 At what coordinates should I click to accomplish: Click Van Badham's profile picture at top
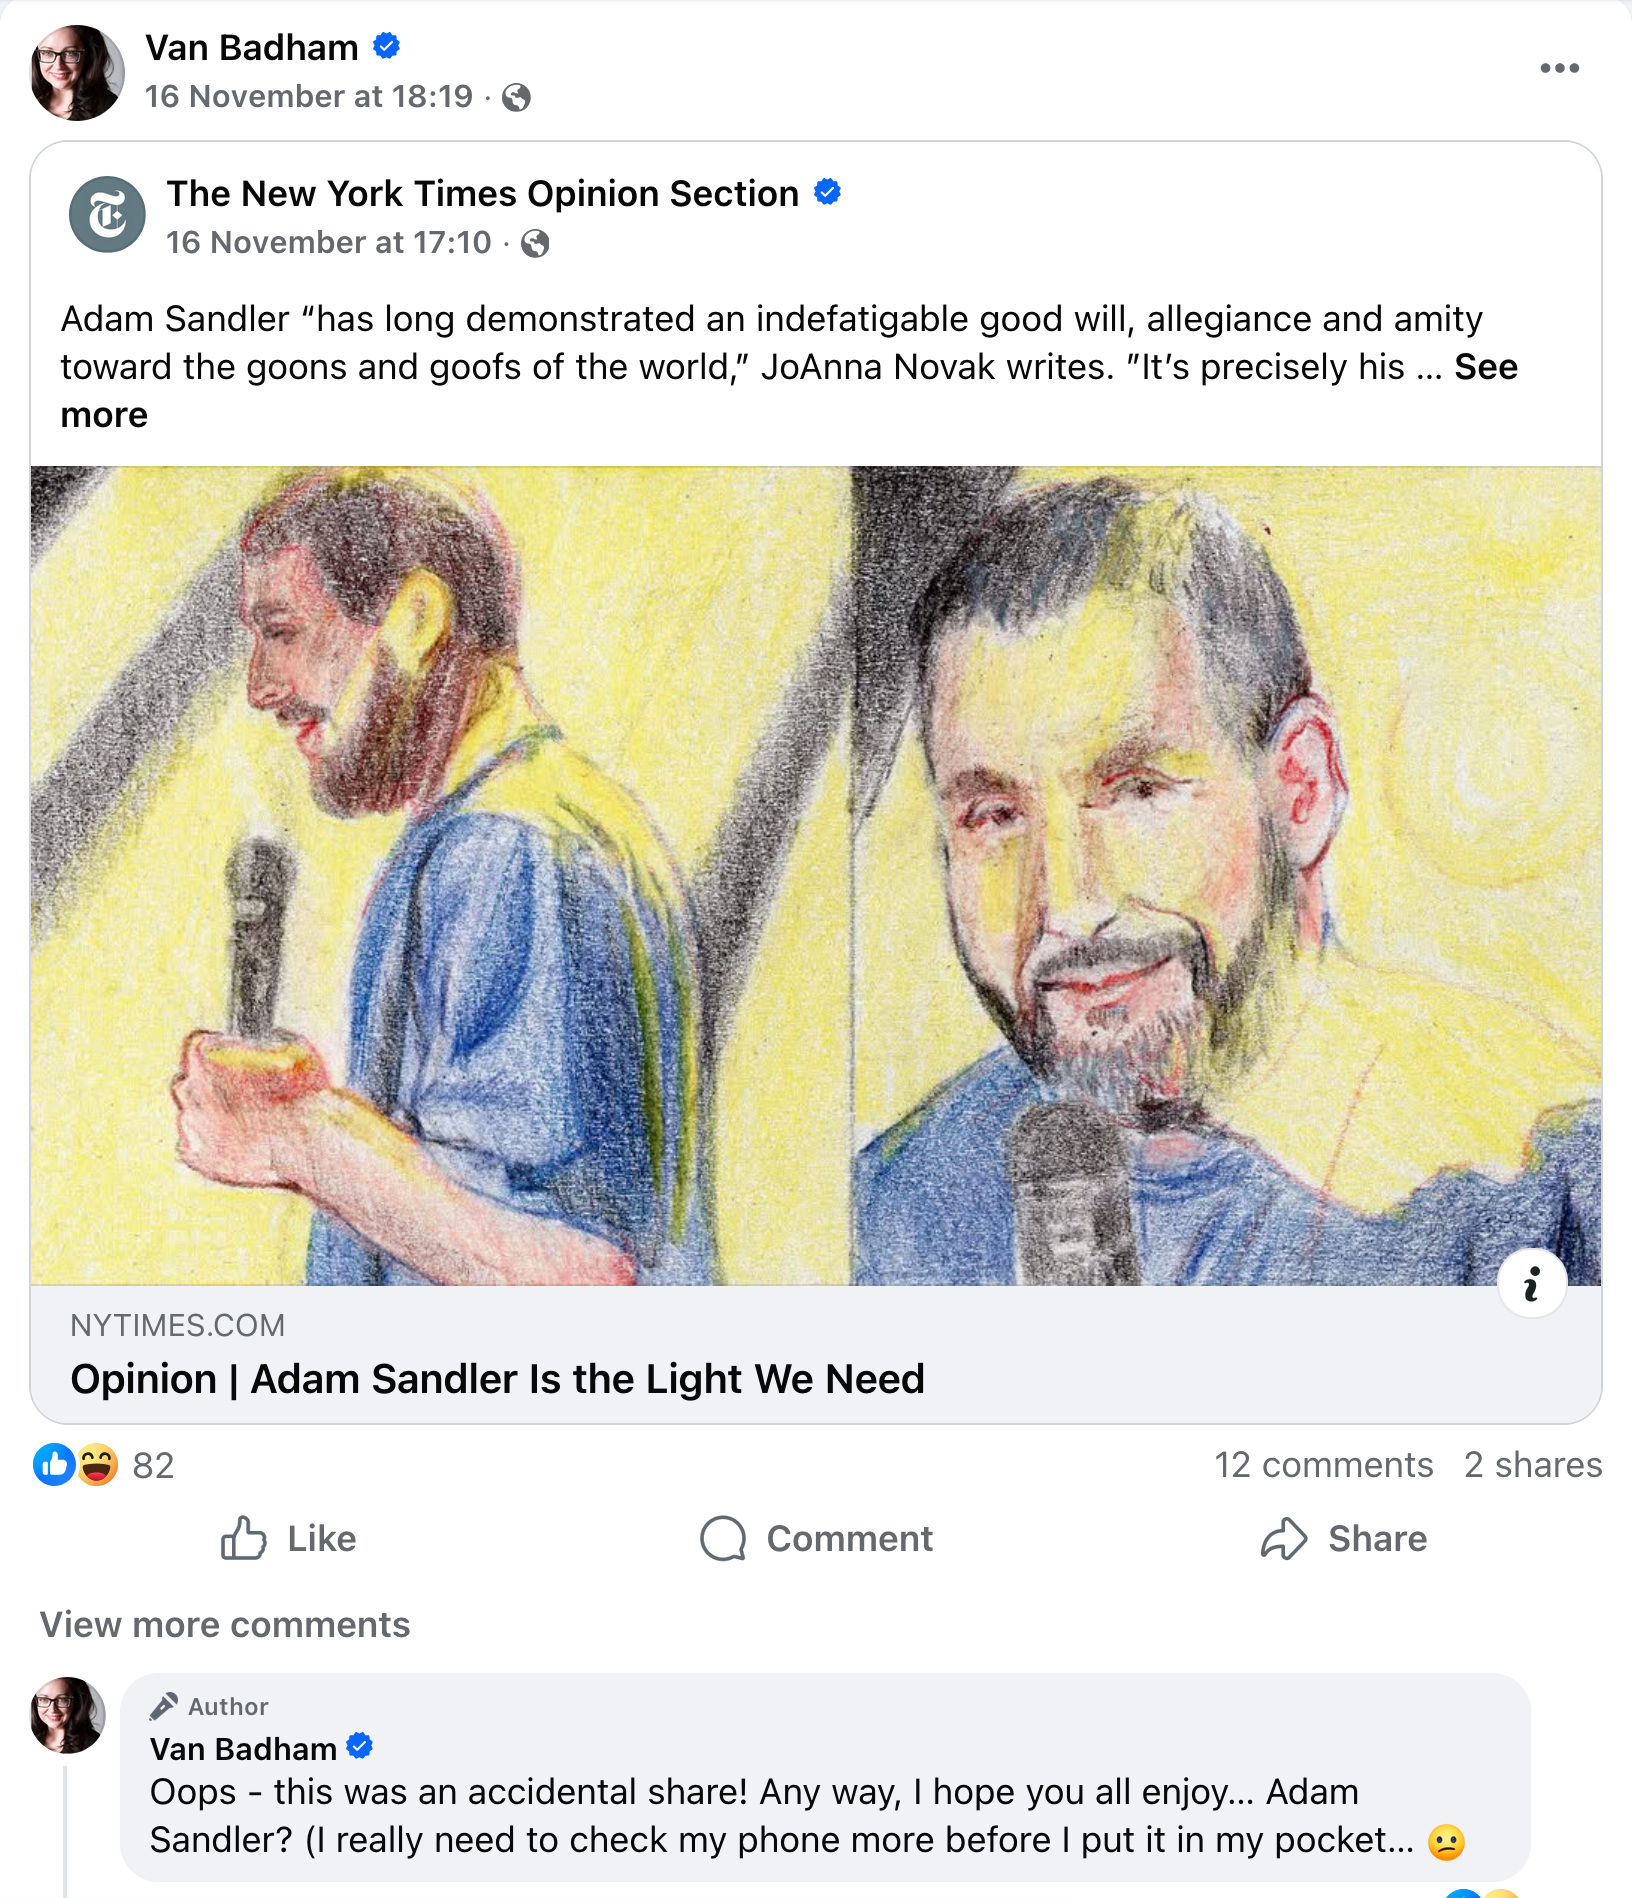click(x=77, y=73)
